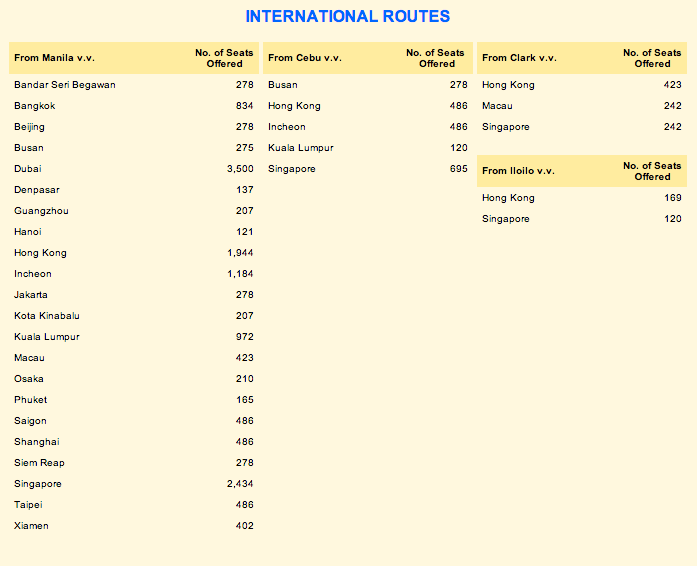Viewport: 697px width, 566px height.
Task: Click Phuket in Manila list
Action: pyautogui.click(x=31, y=400)
